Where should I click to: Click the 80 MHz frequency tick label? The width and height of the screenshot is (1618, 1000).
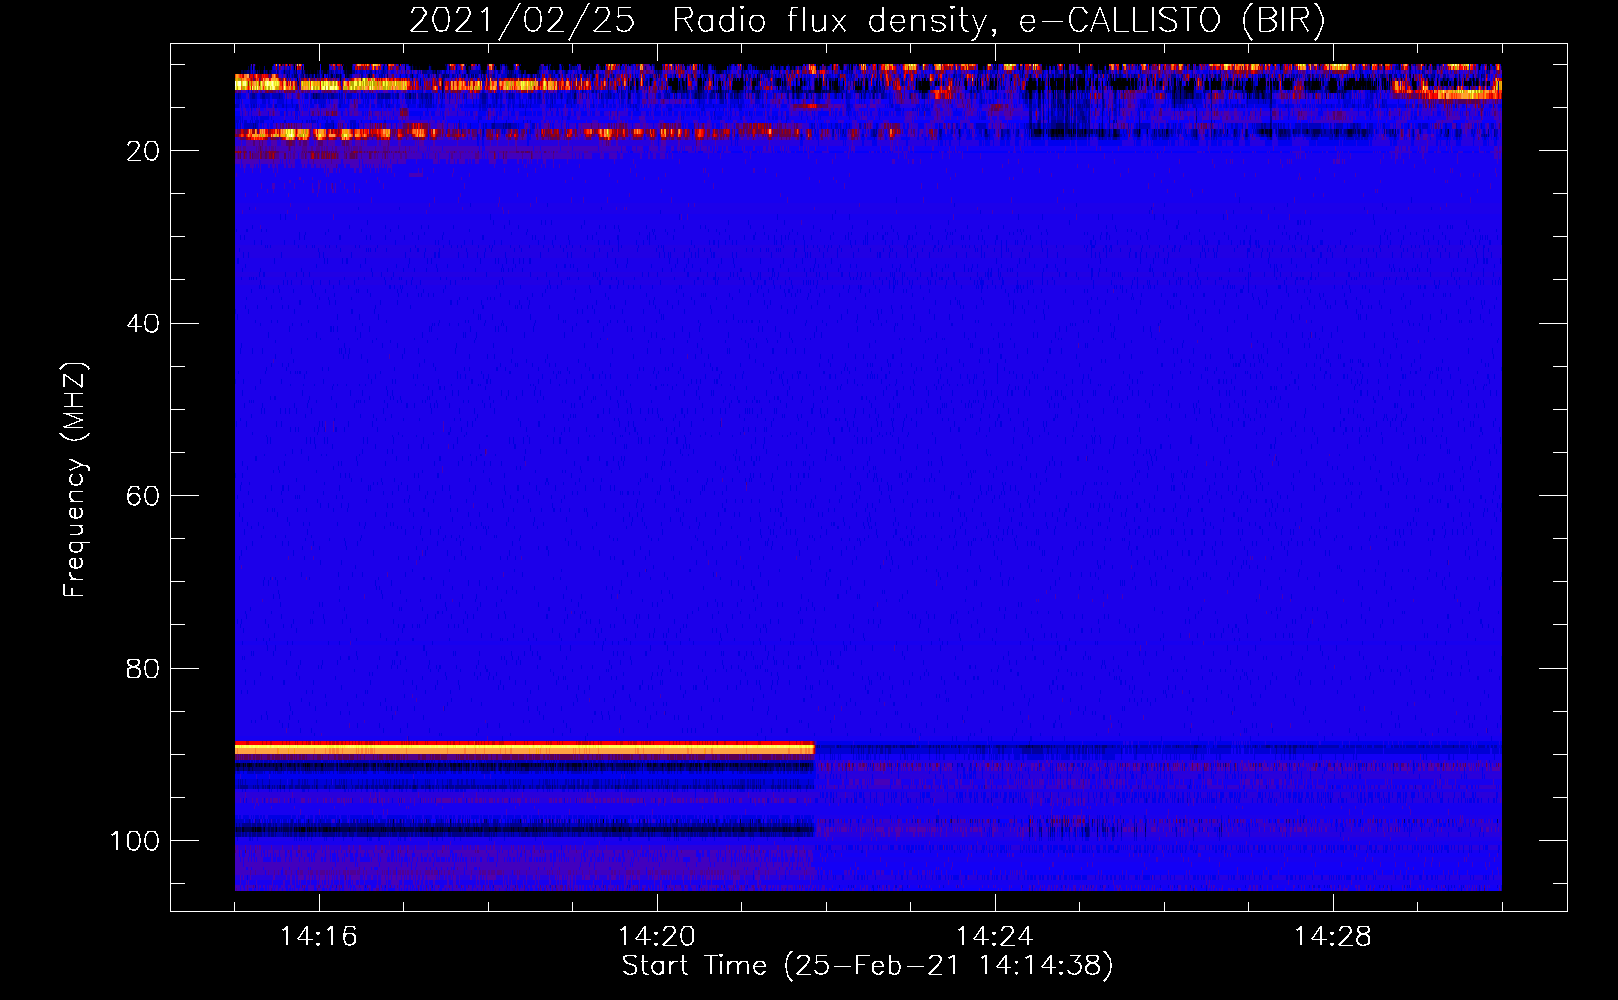143,669
